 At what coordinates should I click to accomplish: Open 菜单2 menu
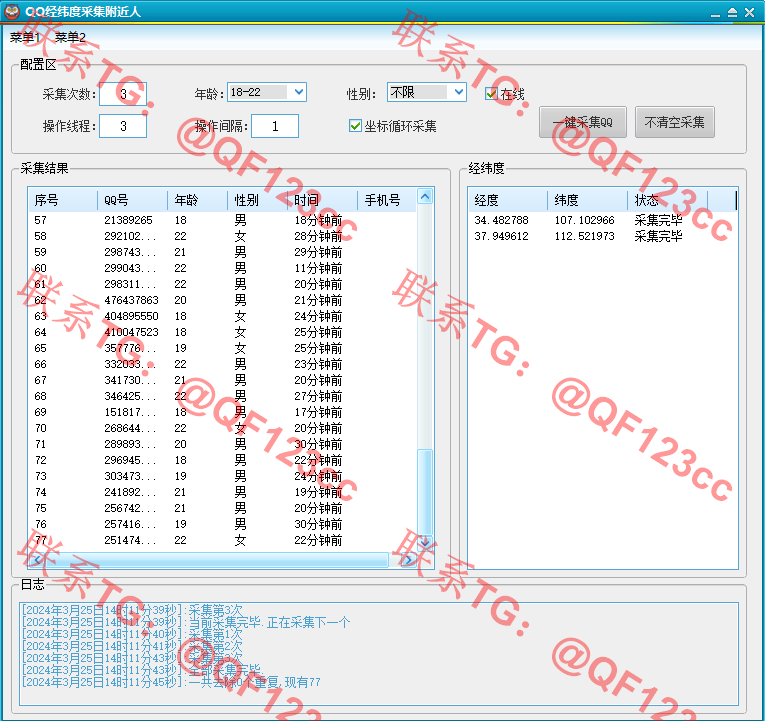(x=70, y=37)
